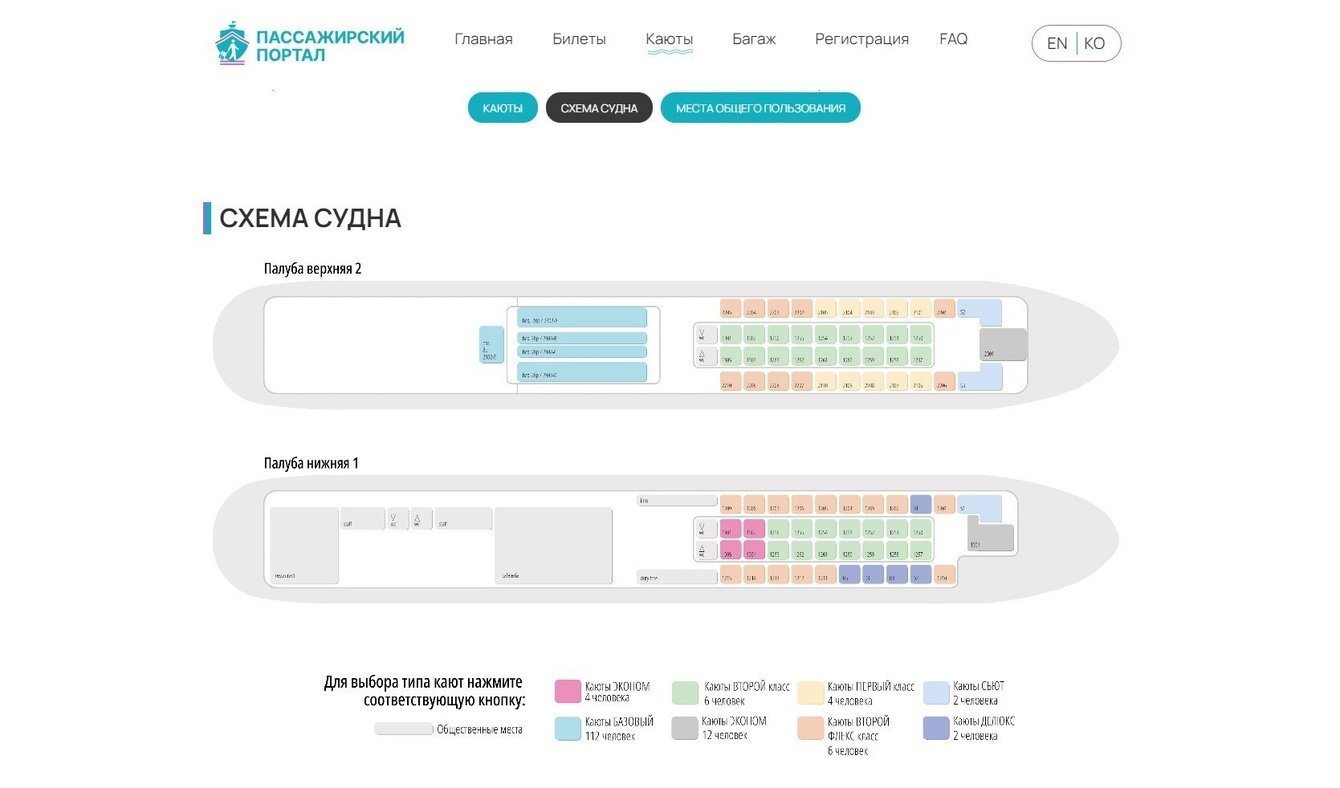Select the СХЕМА СУДНА tab button

[x=599, y=108]
